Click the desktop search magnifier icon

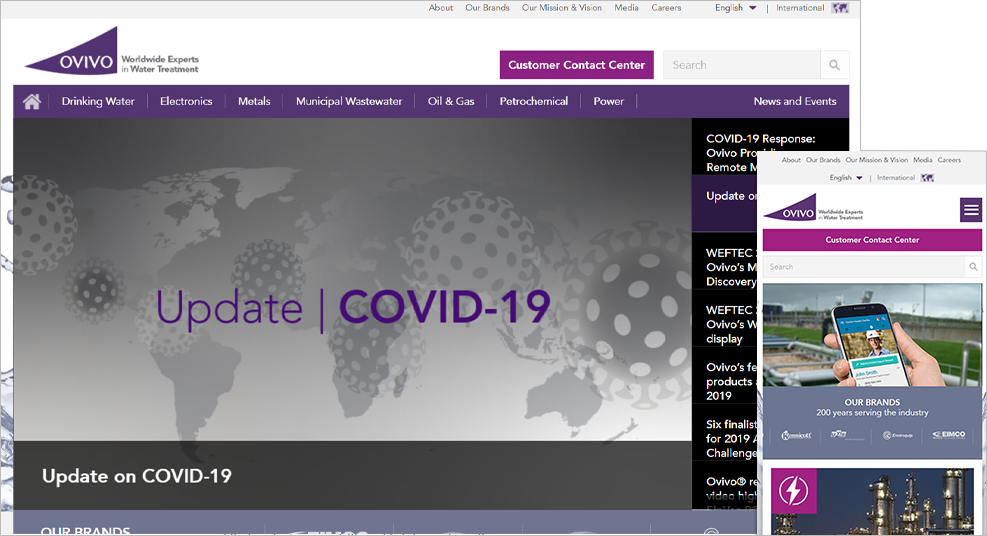point(835,65)
